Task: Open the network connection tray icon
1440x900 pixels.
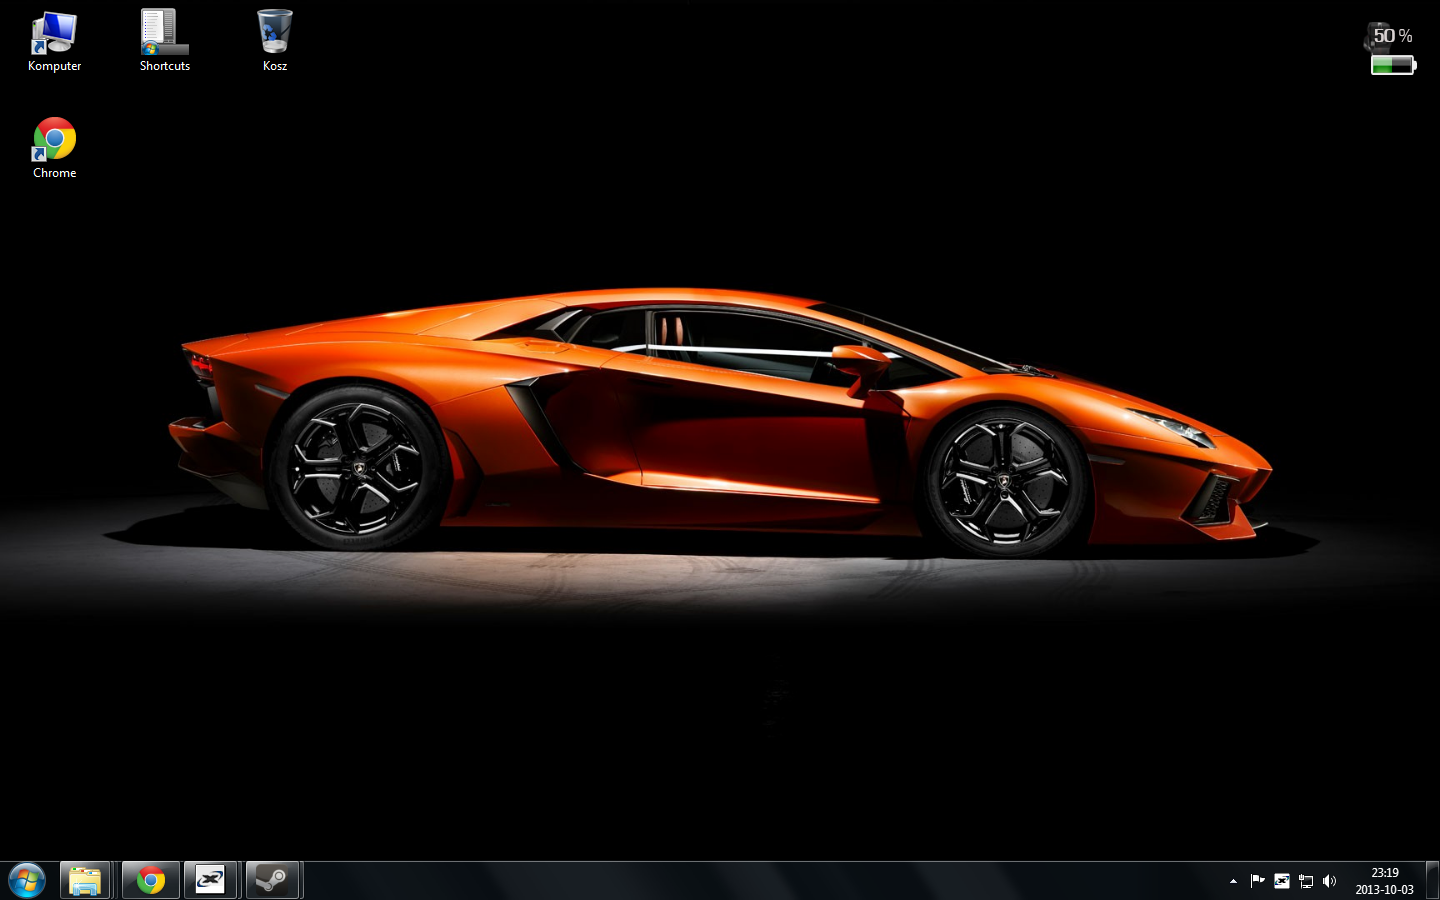Action: (x=1306, y=881)
